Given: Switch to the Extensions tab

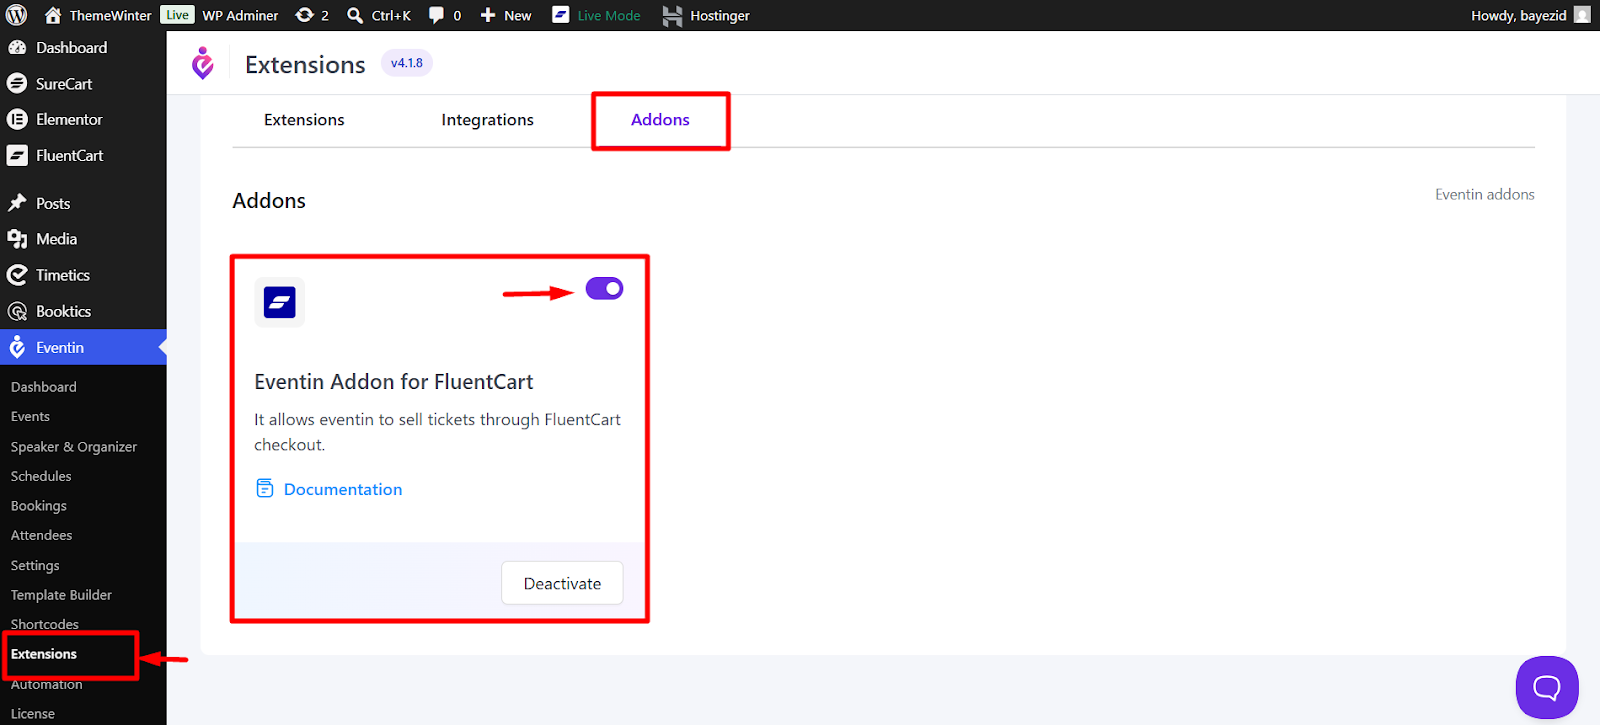Looking at the screenshot, I should pyautogui.click(x=304, y=120).
